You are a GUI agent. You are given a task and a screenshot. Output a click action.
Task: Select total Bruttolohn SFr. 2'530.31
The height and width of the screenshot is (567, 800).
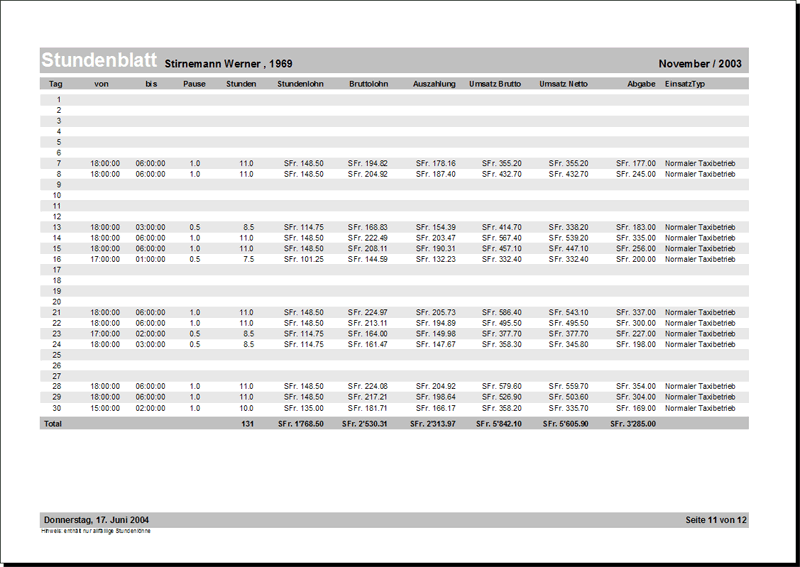coord(365,424)
